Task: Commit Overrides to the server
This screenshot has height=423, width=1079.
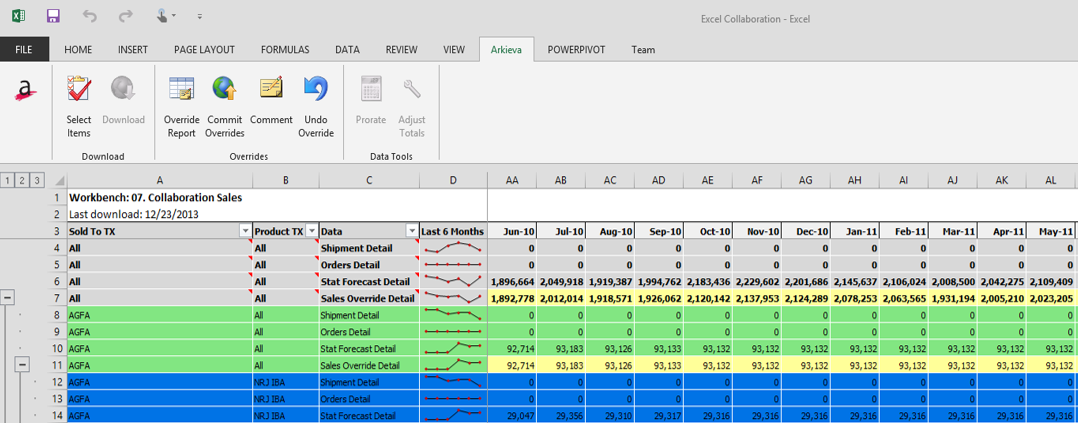Action: (224, 107)
